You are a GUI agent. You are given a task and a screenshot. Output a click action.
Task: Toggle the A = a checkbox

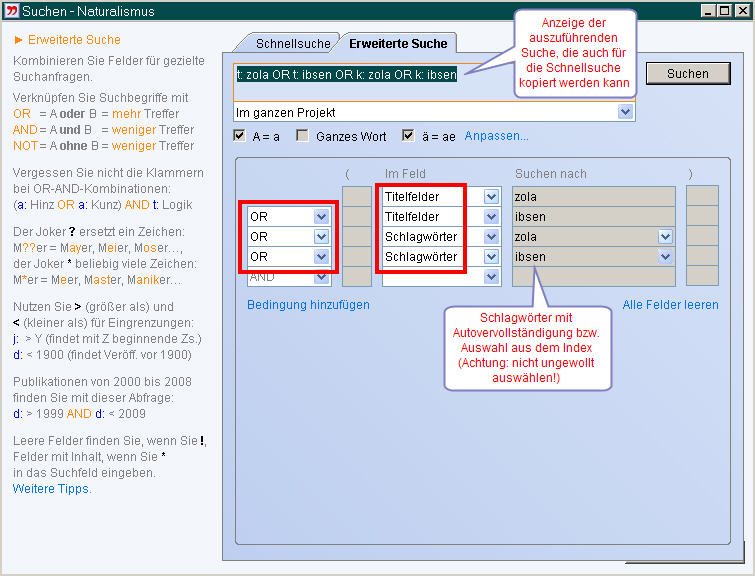point(239,136)
